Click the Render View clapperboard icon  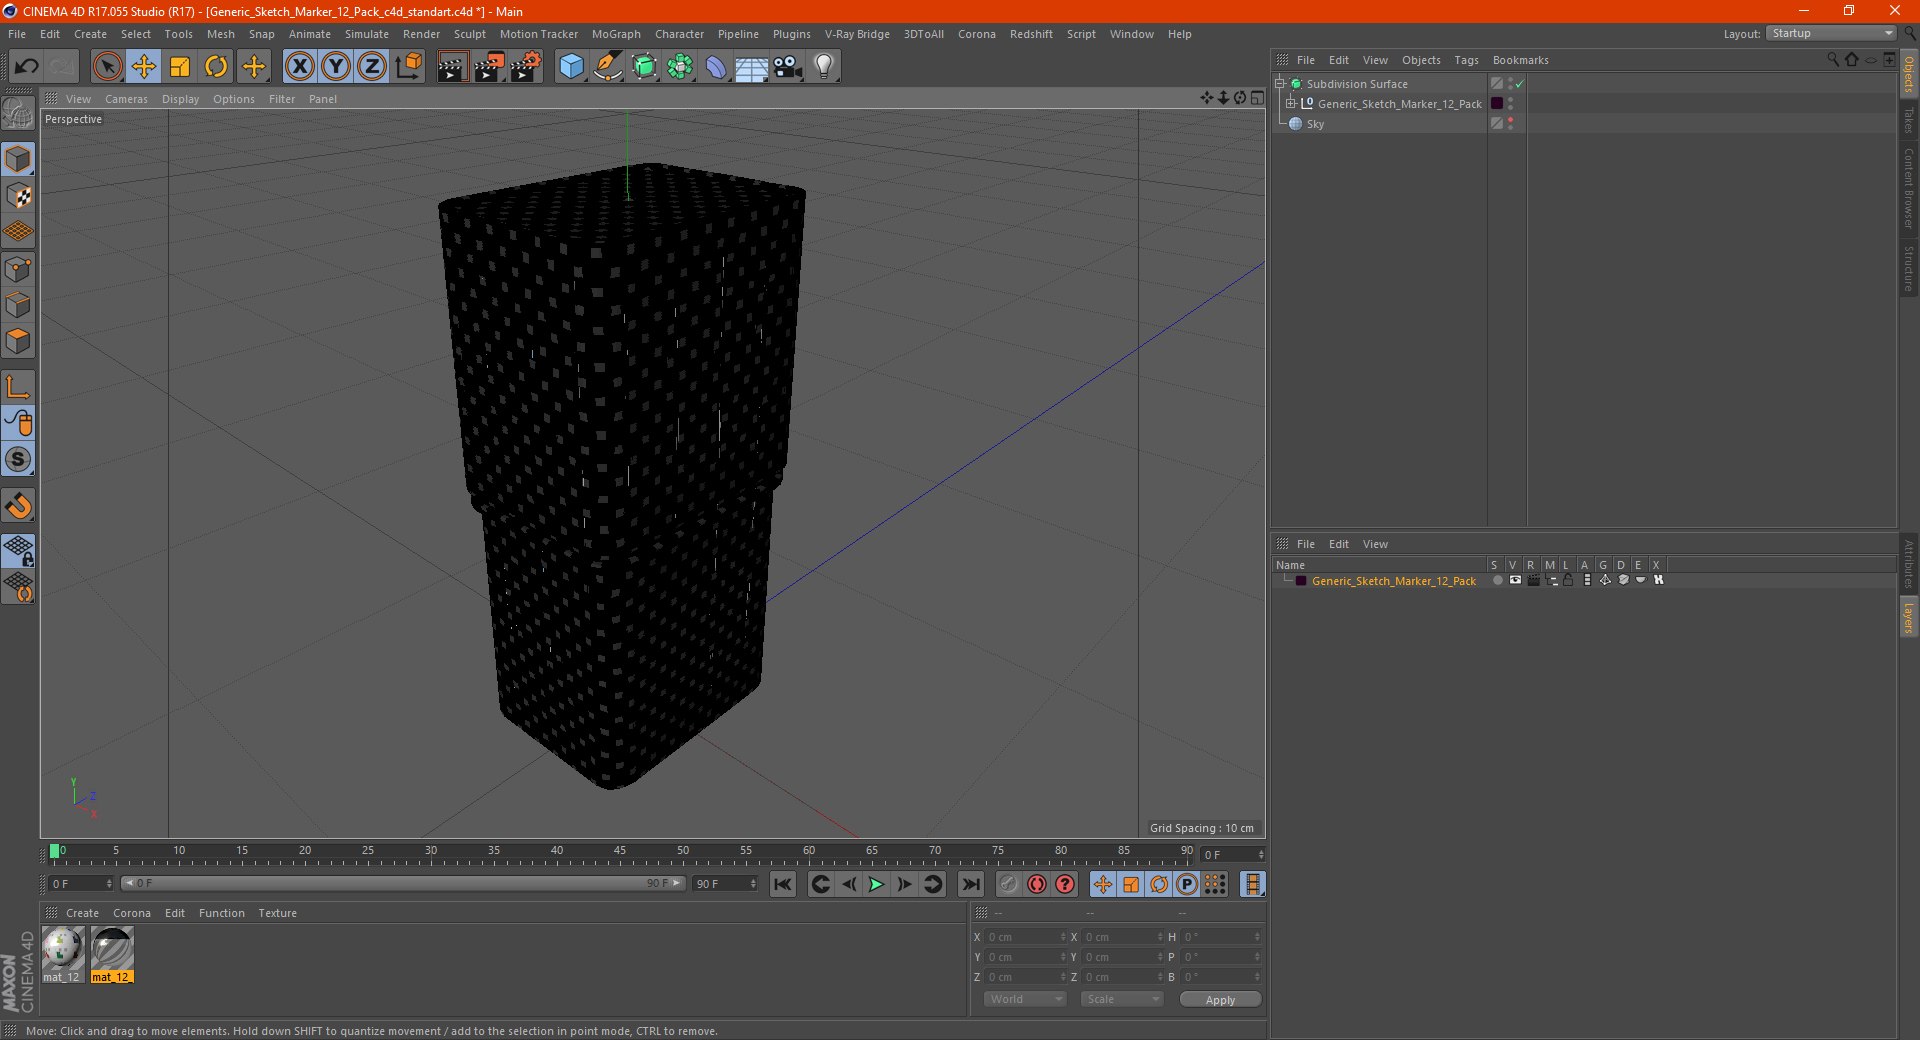(x=452, y=67)
